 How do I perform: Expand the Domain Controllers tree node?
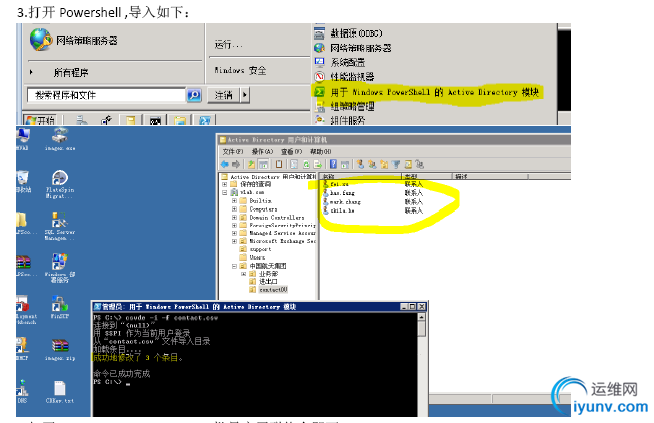tap(234, 217)
